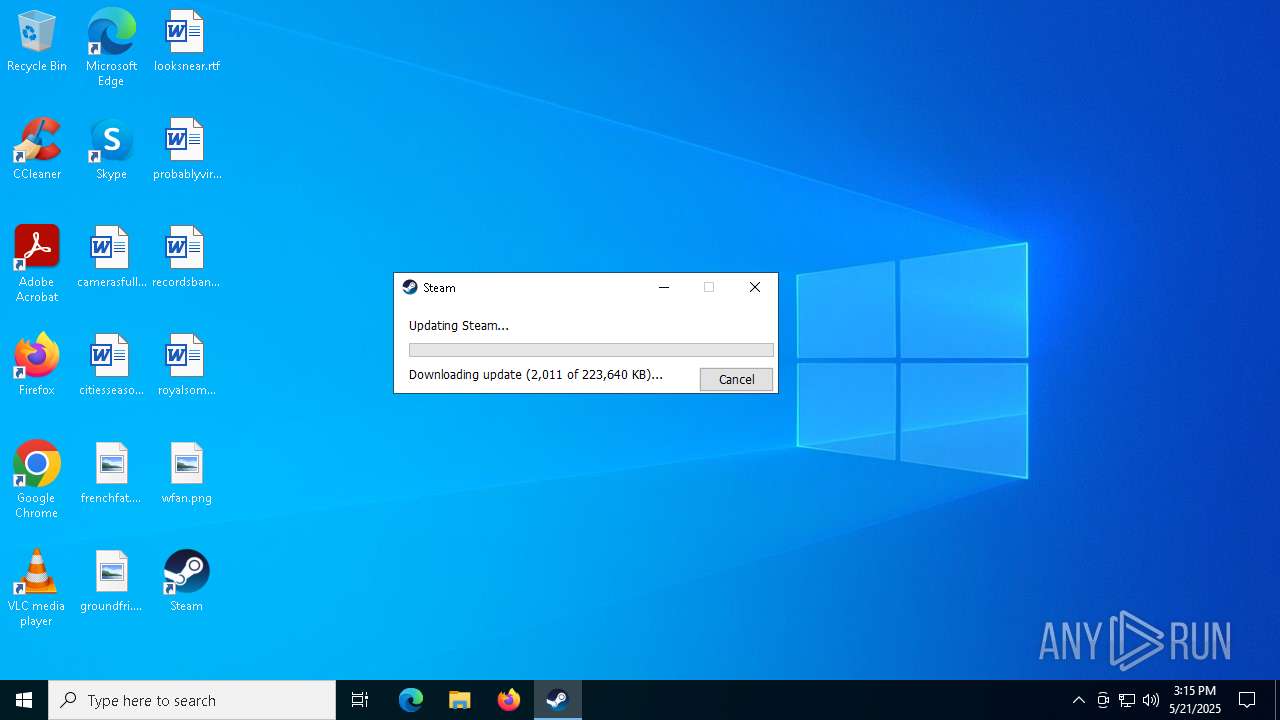Select the Firefox desktop shortcut
This screenshot has height=720, width=1280.
click(x=37, y=365)
